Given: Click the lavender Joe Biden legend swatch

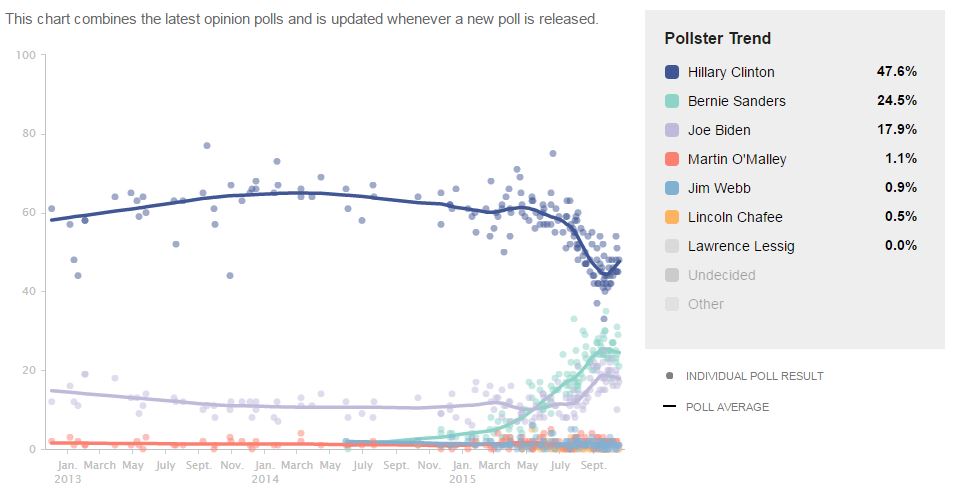Looking at the screenshot, I should pos(672,130).
